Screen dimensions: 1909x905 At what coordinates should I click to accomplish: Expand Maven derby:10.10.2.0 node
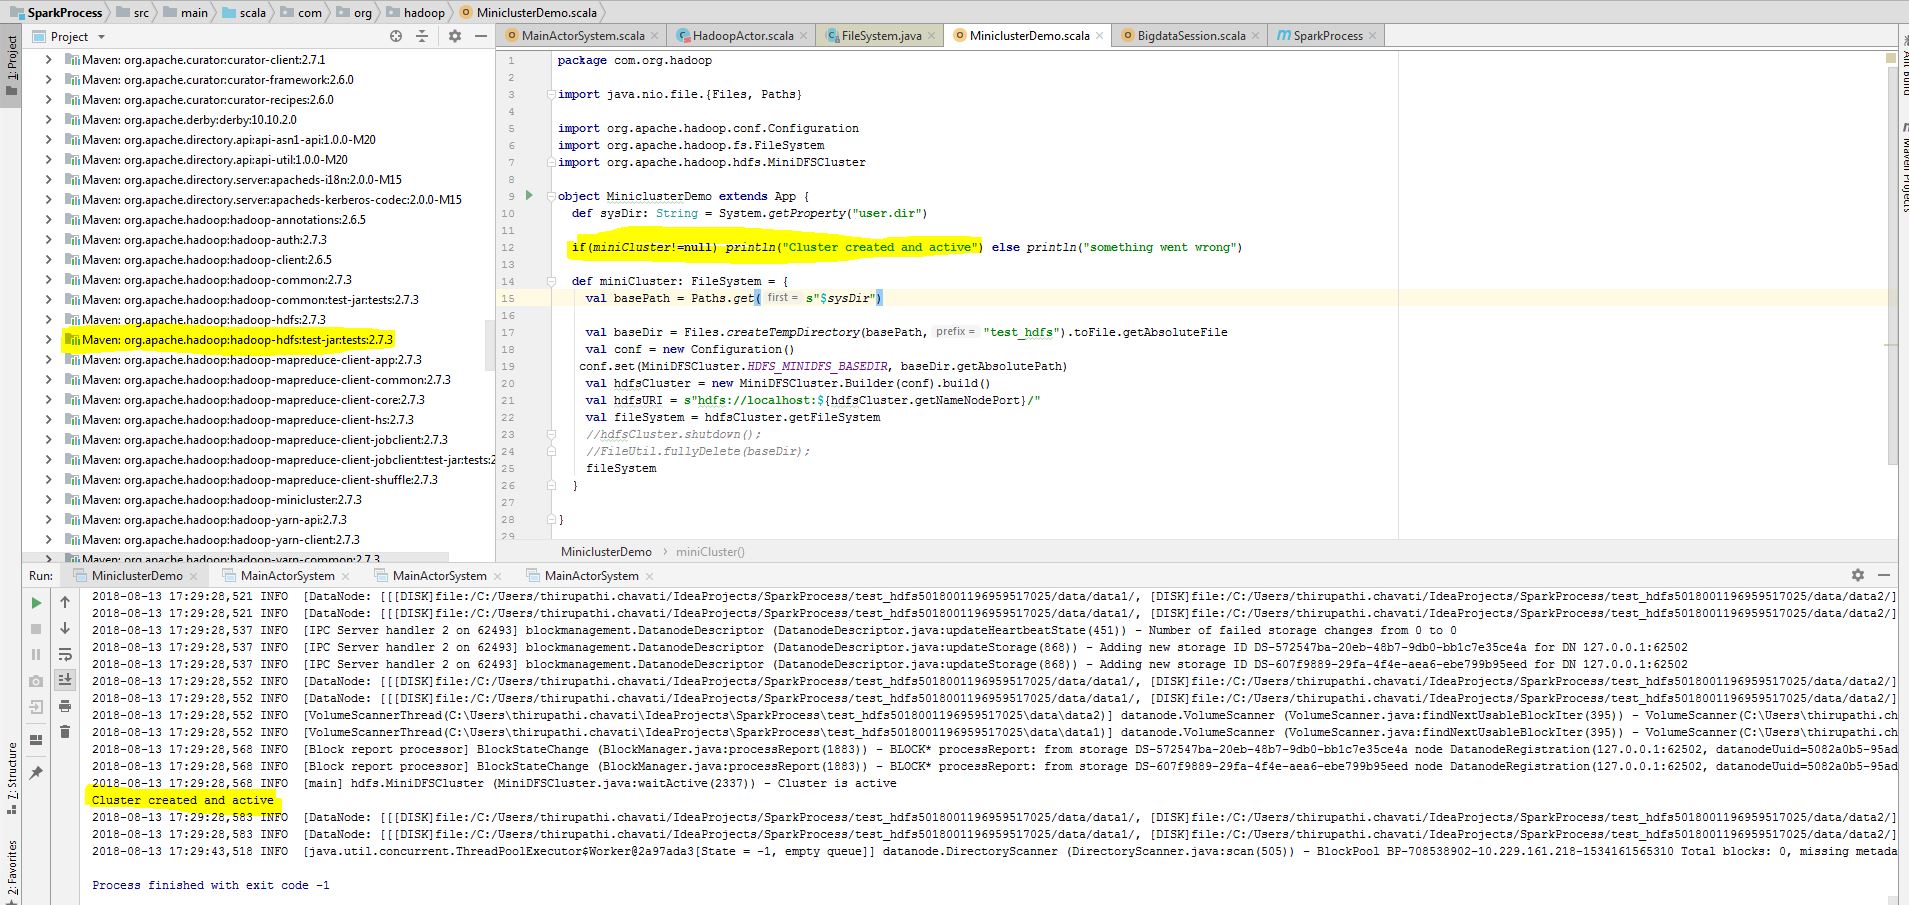(x=48, y=120)
